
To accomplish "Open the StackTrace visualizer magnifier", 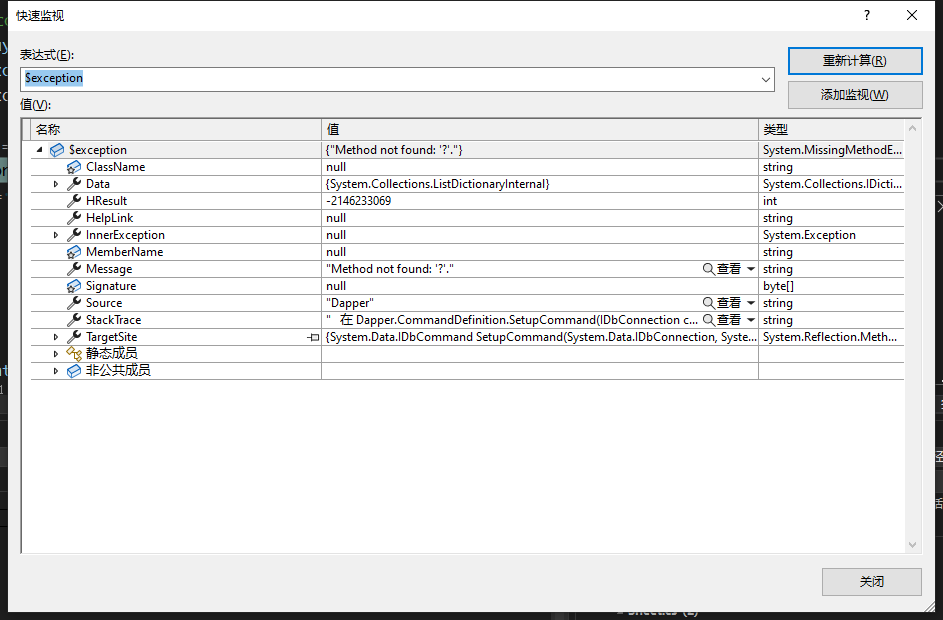I will (x=708, y=319).
